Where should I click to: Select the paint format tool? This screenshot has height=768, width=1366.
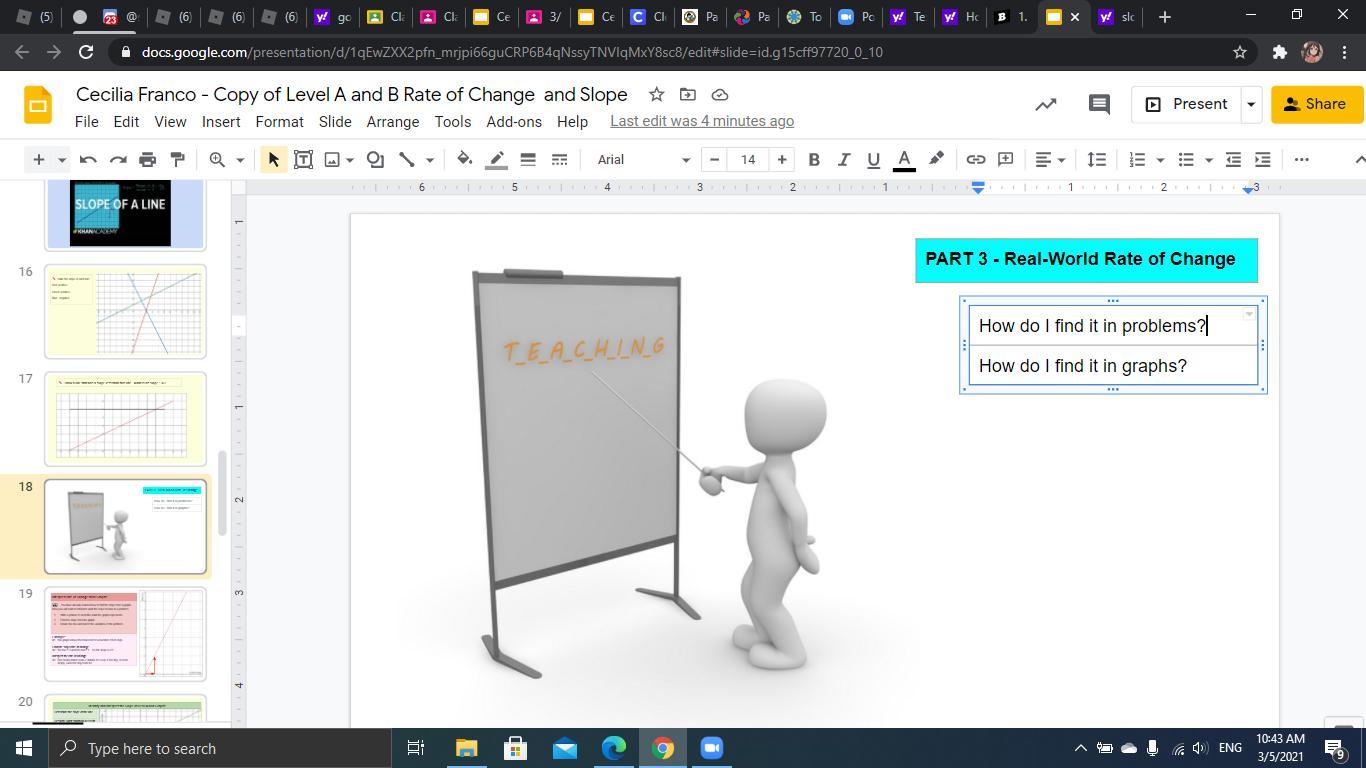tap(178, 160)
